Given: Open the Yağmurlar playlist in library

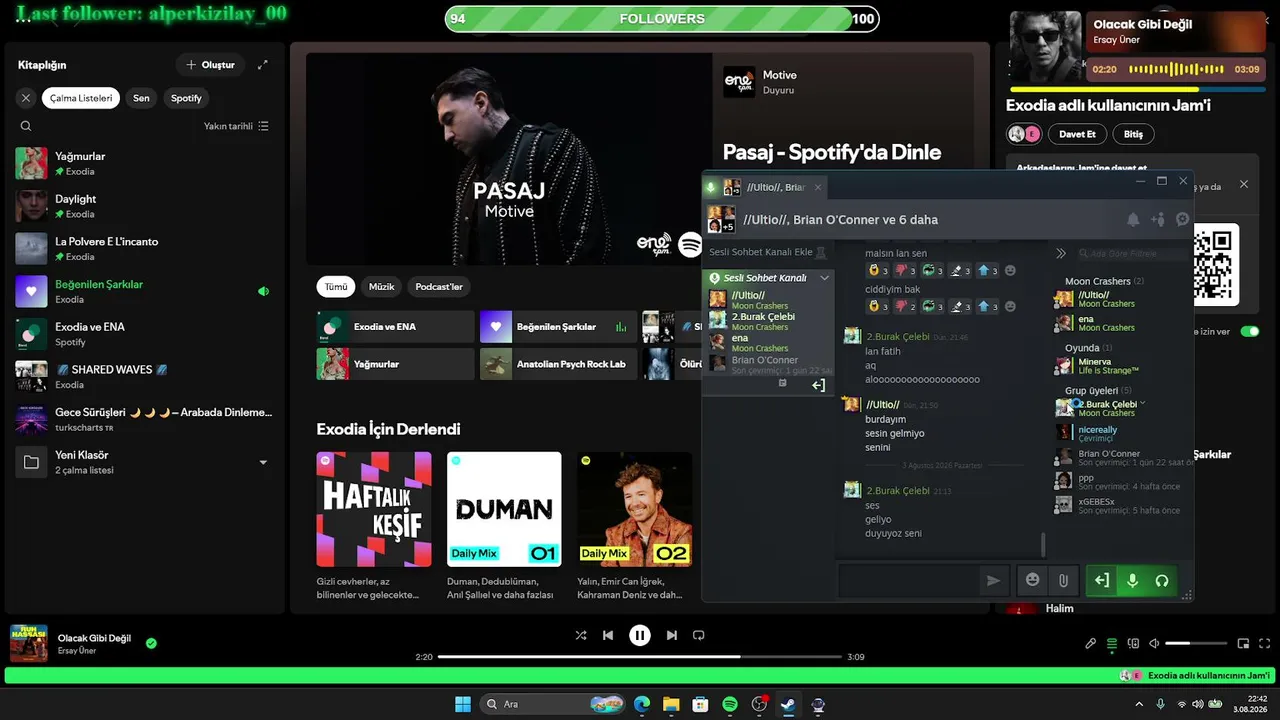Looking at the screenshot, I should pos(144,163).
